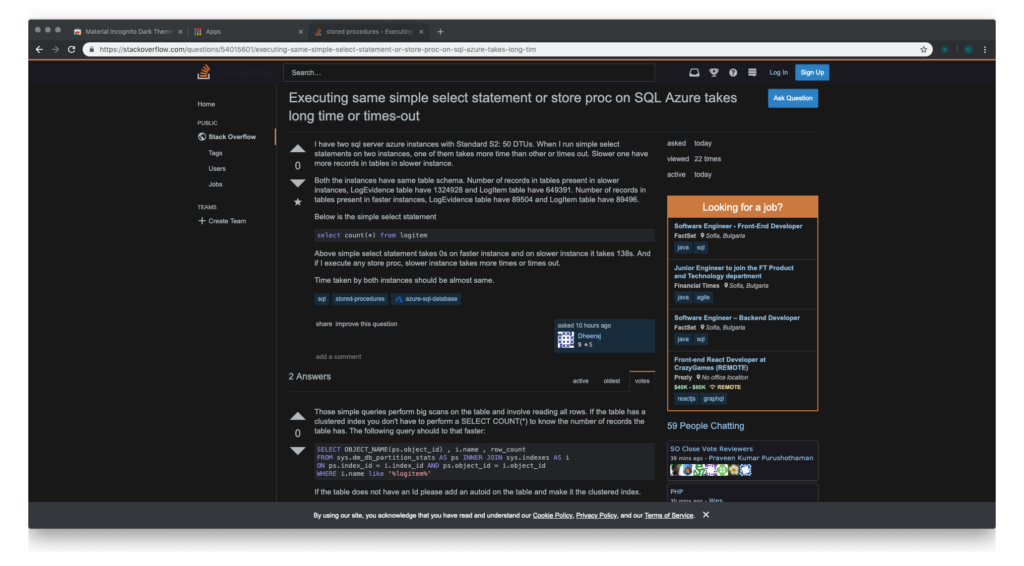The width and height of the screenshot is (1024, 566).
Task: Open the help question-mark icon
Action: tap(733, 72)
